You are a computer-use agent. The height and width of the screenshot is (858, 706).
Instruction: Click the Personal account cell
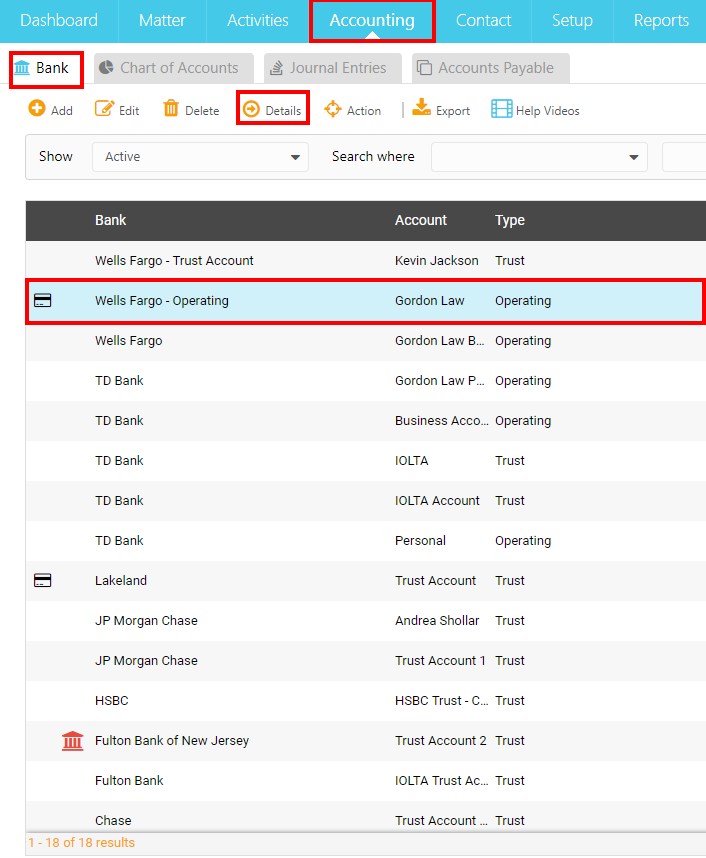coord(420,540)
